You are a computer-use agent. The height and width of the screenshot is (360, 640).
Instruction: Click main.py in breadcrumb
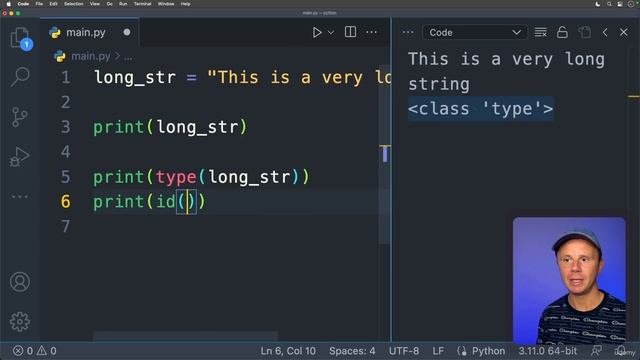point(90,56)
